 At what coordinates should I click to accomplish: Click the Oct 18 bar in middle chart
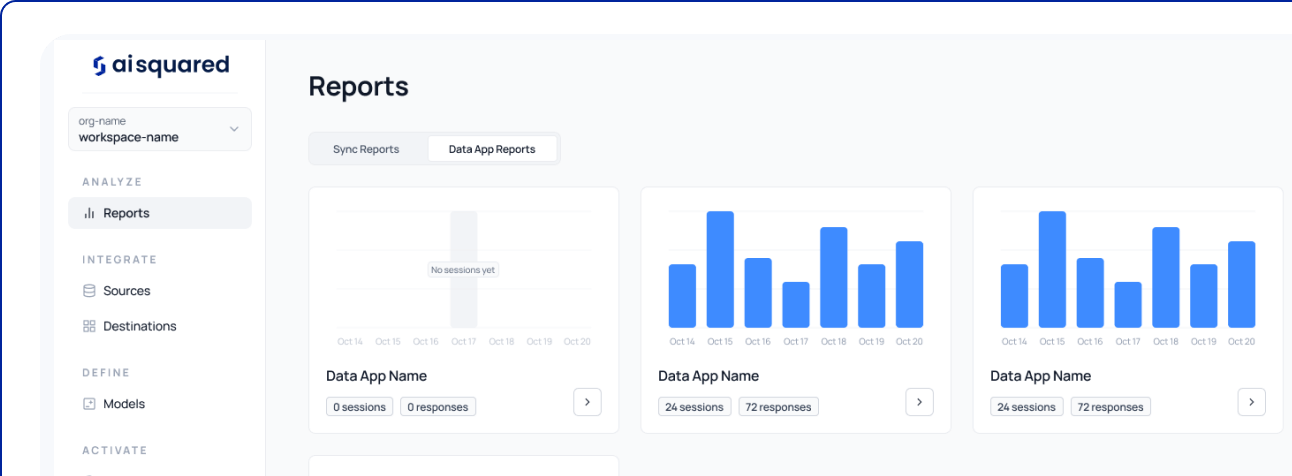pos(834,277)
